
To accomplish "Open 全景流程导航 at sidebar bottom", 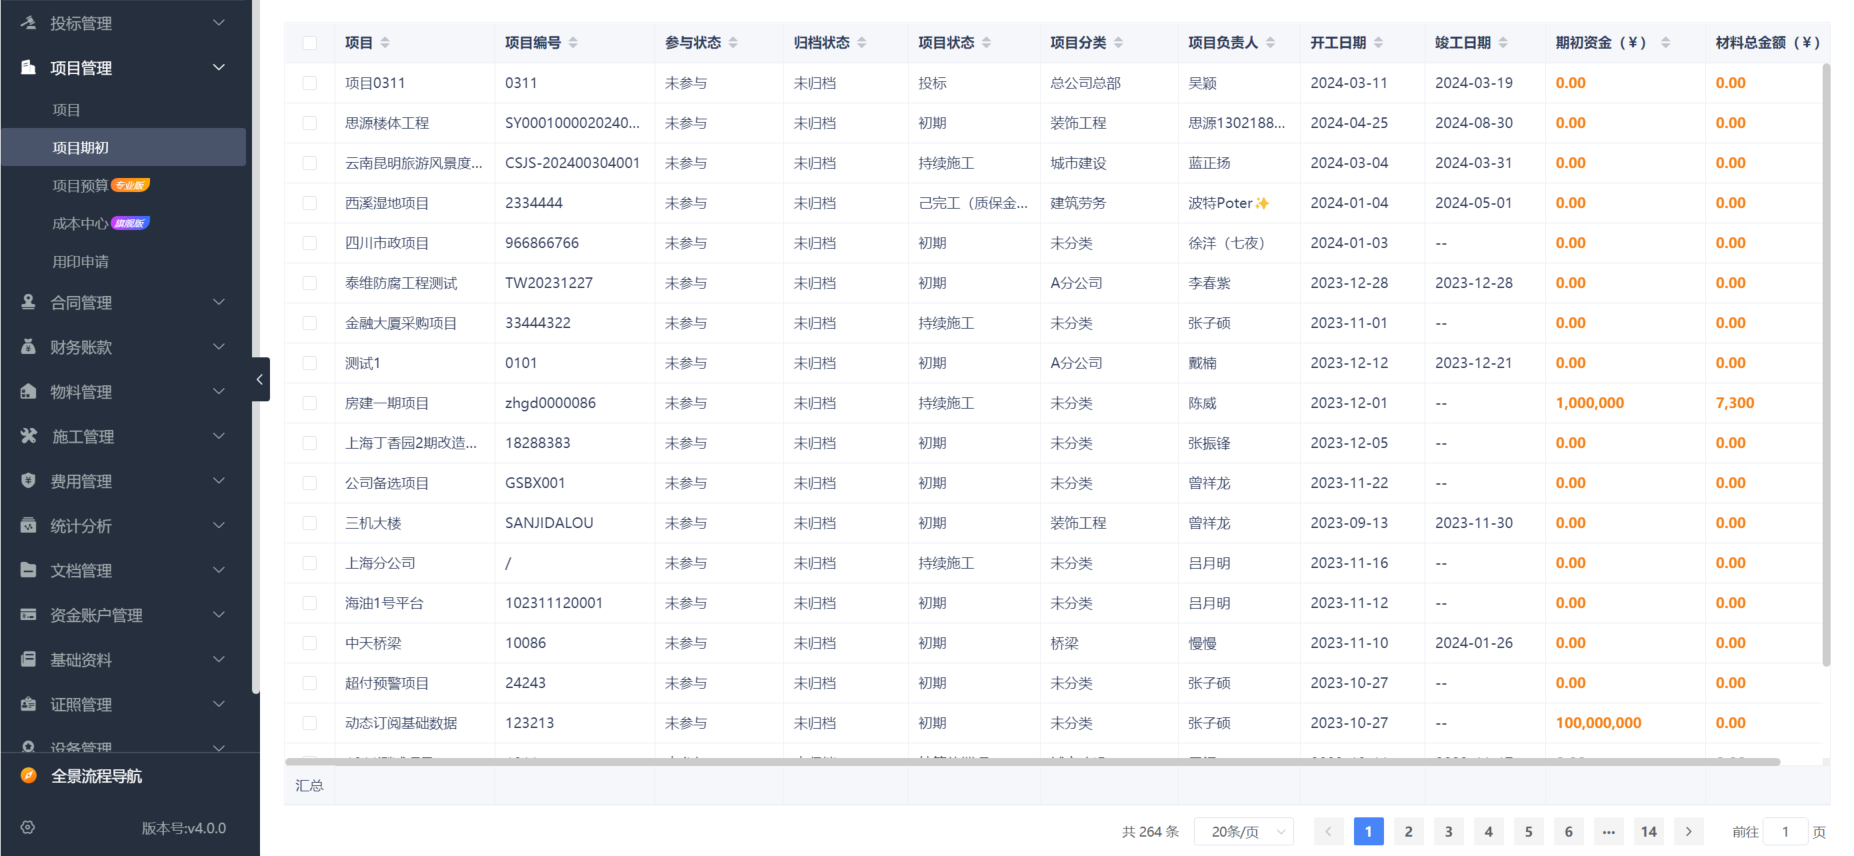I will click(96, 776).
